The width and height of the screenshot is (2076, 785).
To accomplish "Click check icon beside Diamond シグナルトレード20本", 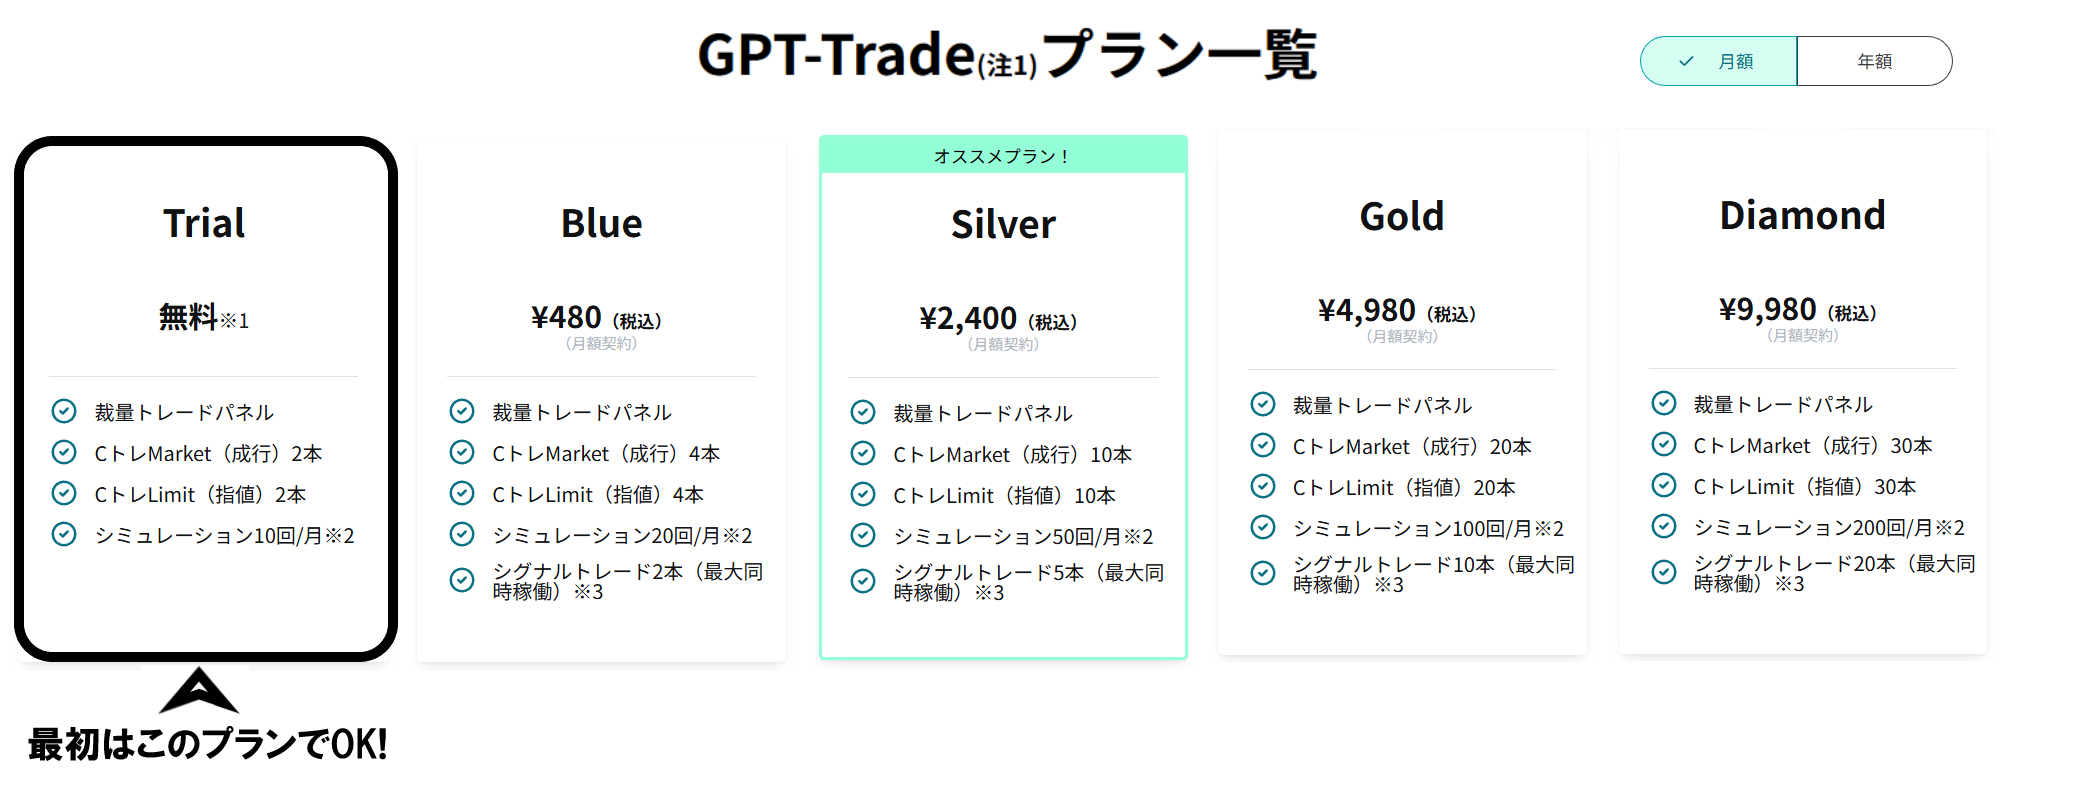I will click(x=1664, y=572).
